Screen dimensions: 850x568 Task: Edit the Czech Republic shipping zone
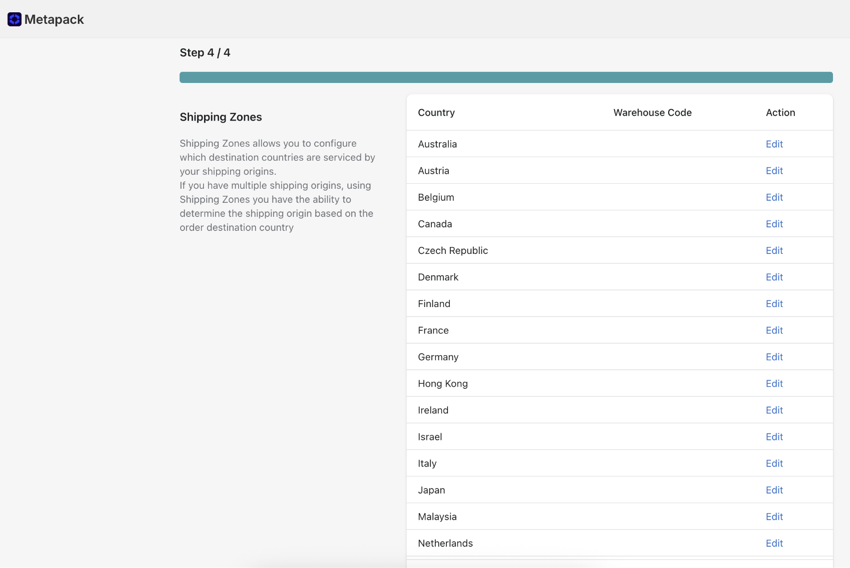774,250
